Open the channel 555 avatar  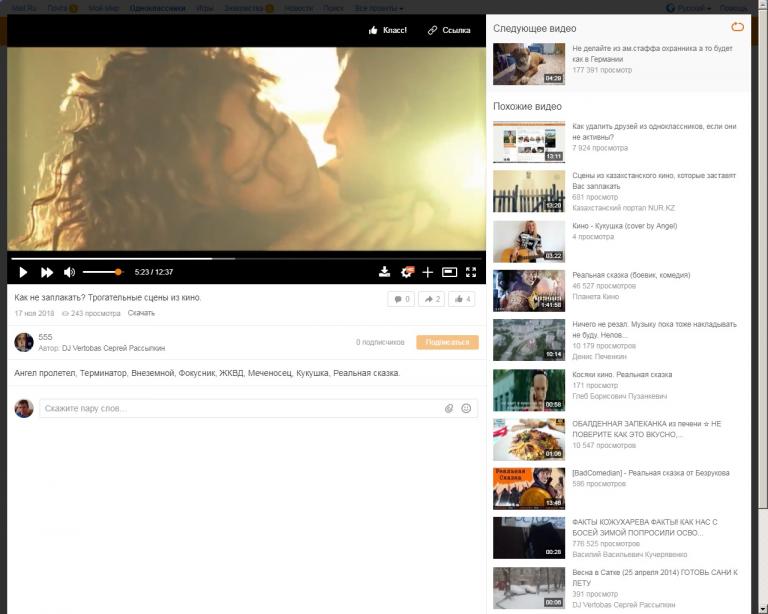24,342
